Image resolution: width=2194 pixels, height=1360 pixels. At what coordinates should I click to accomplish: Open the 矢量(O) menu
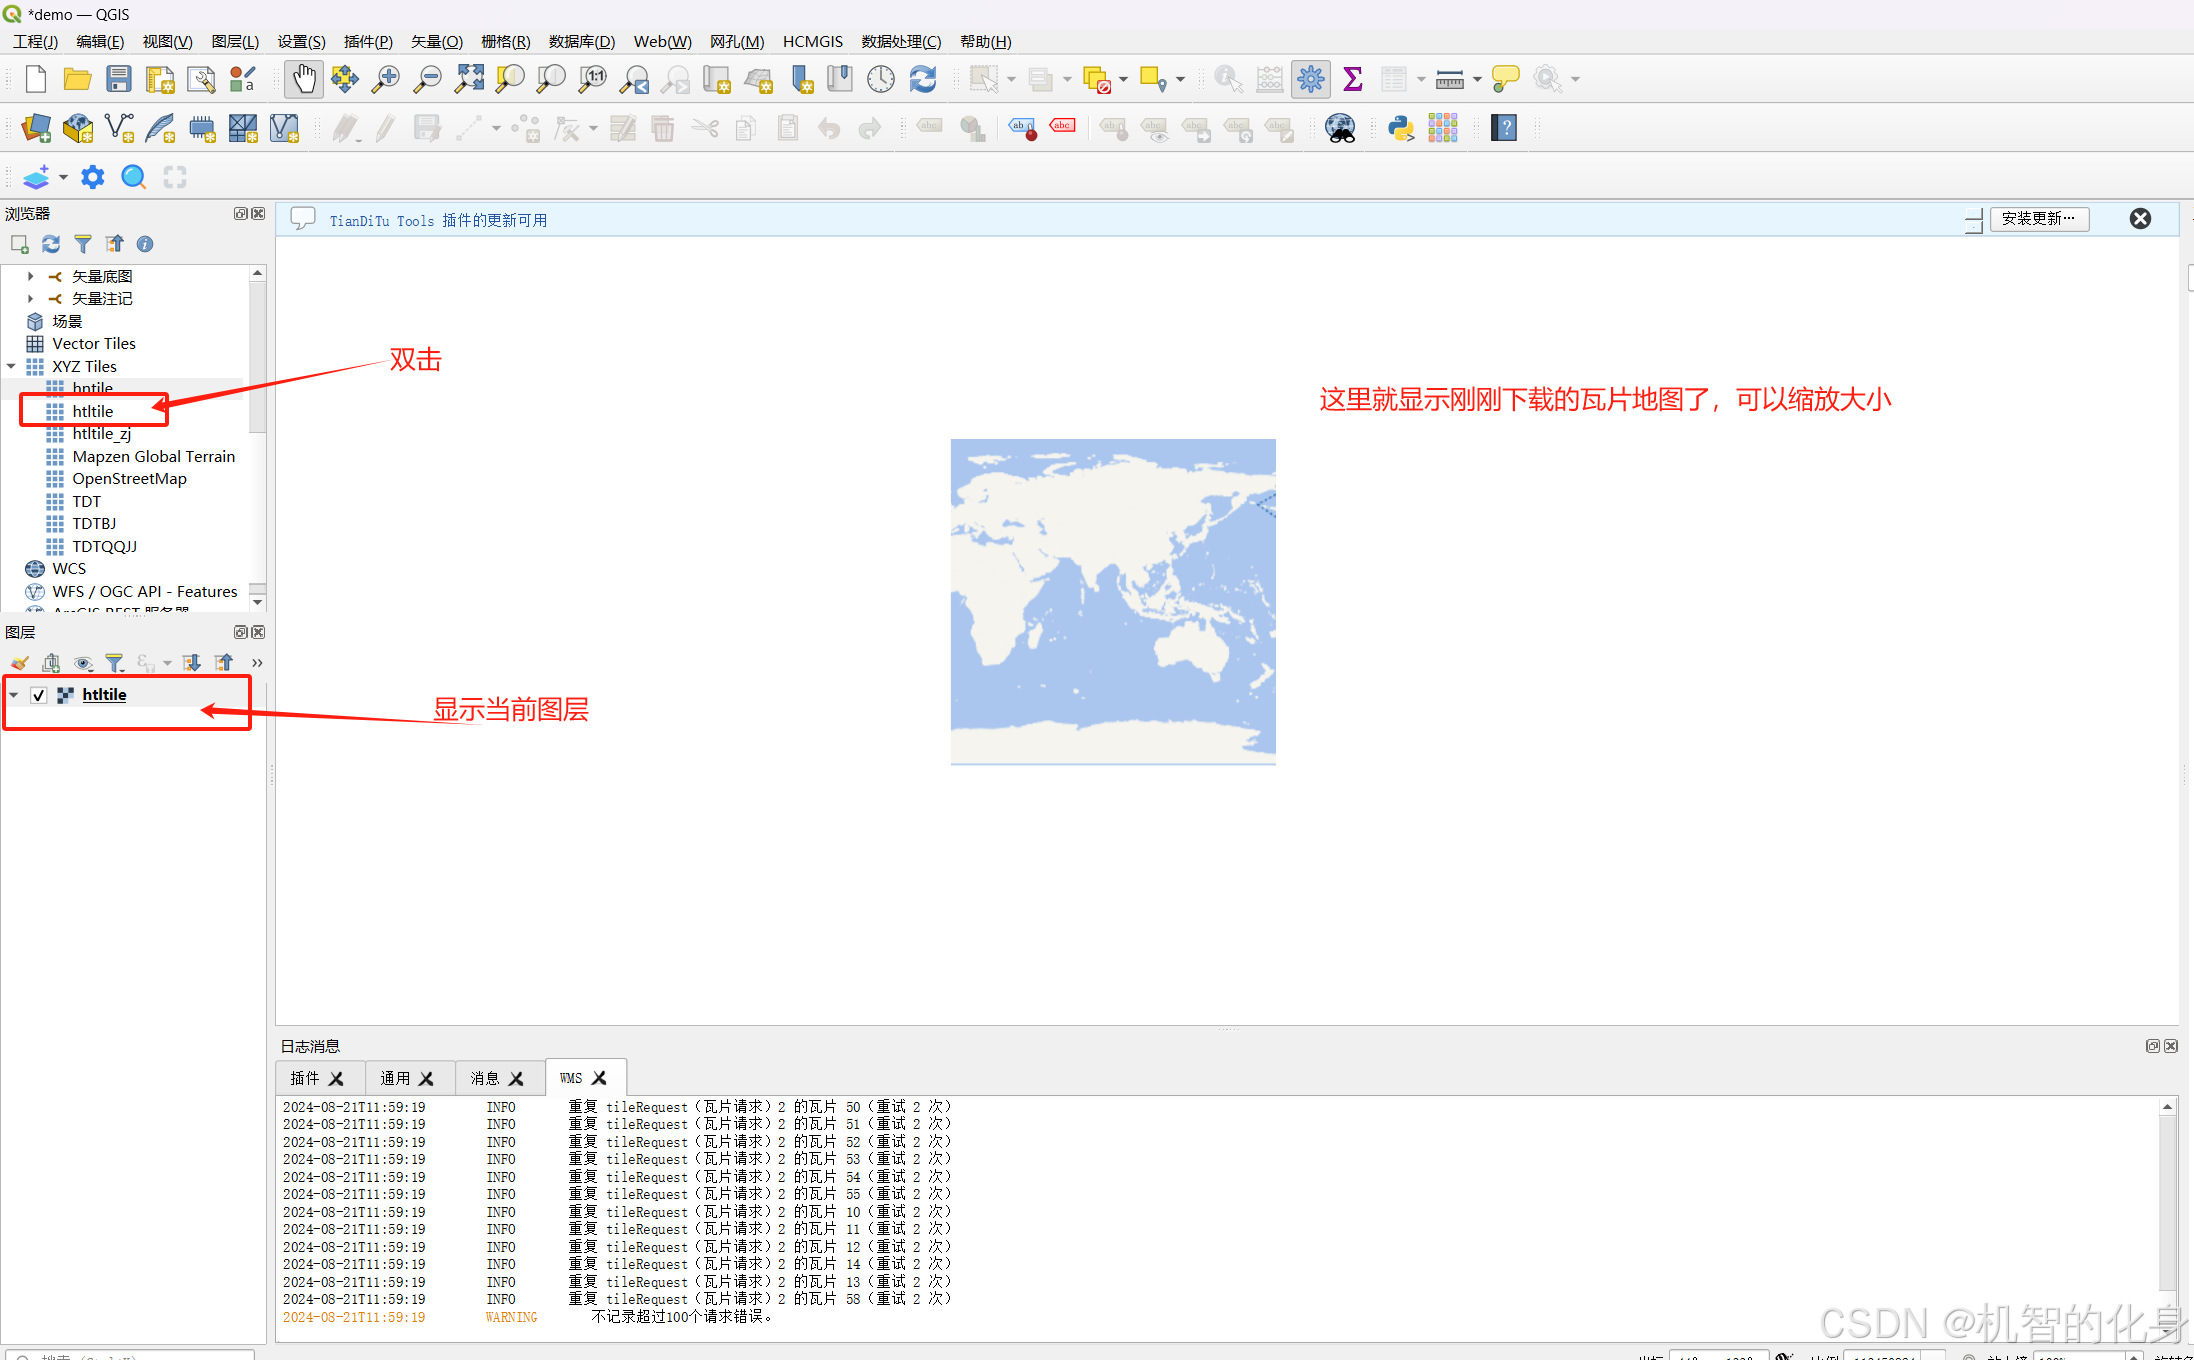pos(436,41)
